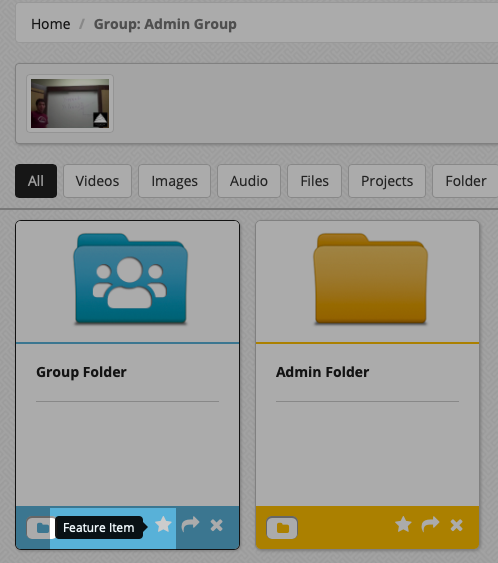The image size is (498, 563).
Task: Click the share arrow on Group Folder
Action: [x=190, y=525]
